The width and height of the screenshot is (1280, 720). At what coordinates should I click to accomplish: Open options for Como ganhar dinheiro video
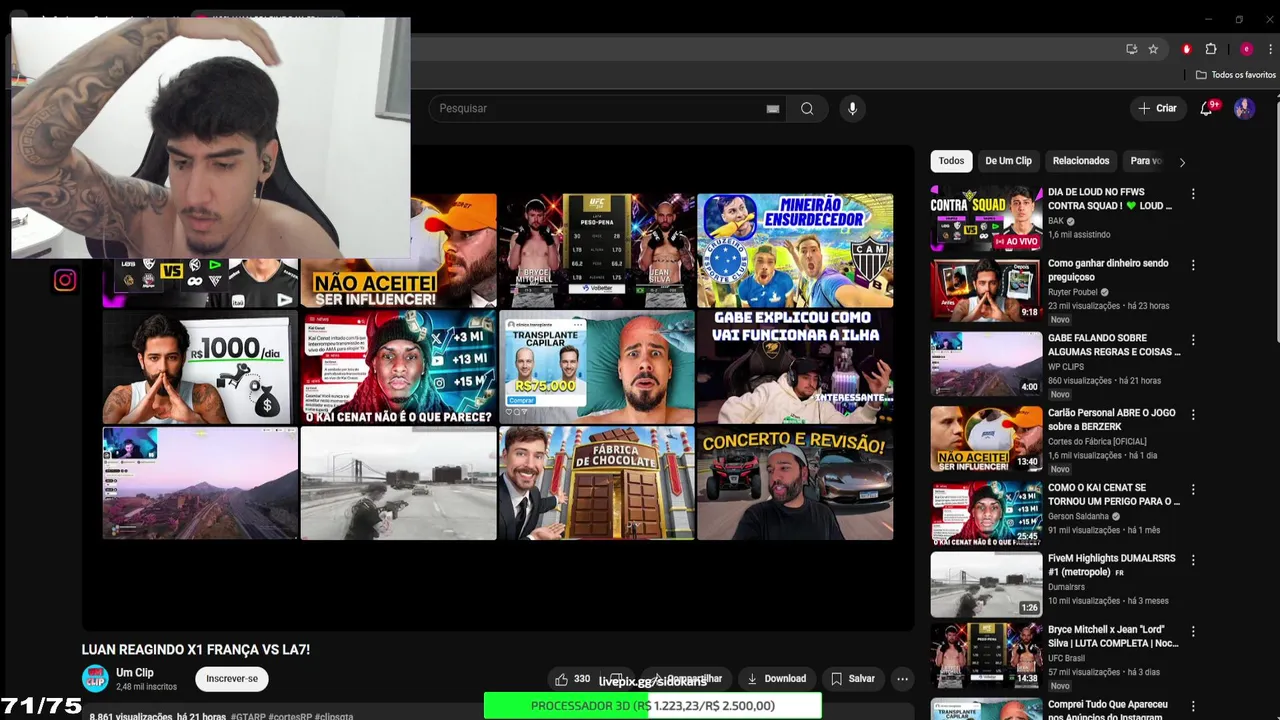click(1193, 265)
